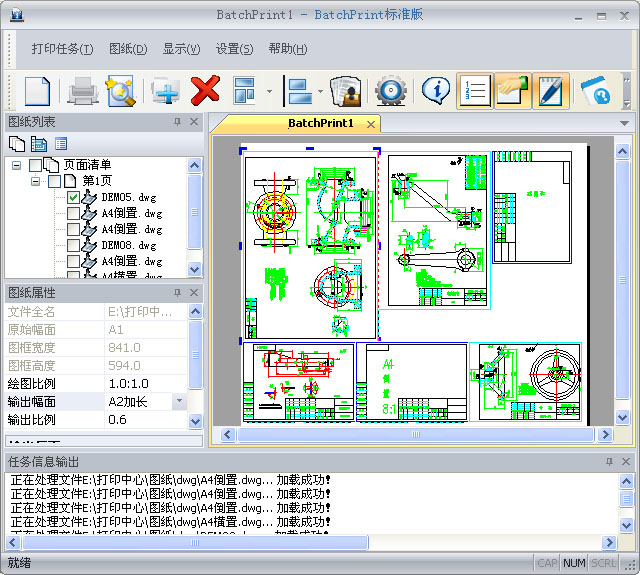Viewport: 640px width, 575px height.
Task: Close the BatchPrint1 document tab
Action: click(370, 124)
